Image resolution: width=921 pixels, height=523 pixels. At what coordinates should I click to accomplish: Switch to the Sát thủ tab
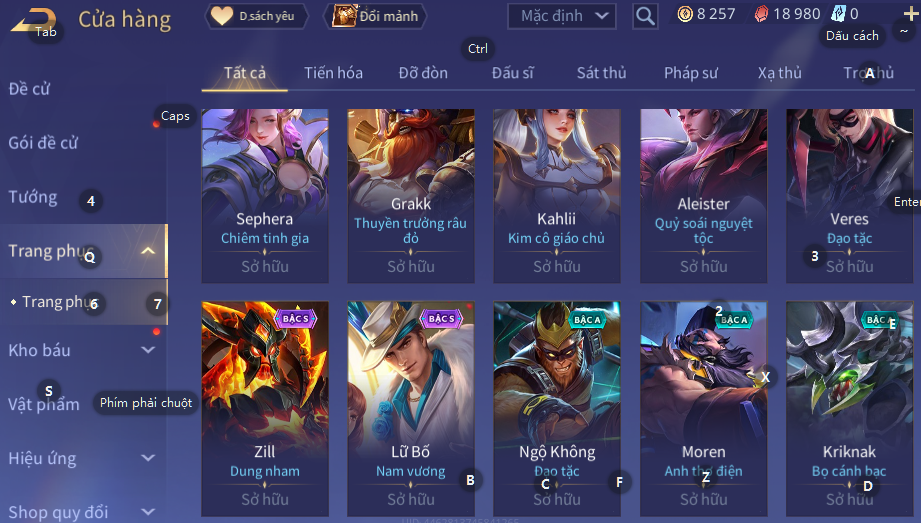click(601, 73)
